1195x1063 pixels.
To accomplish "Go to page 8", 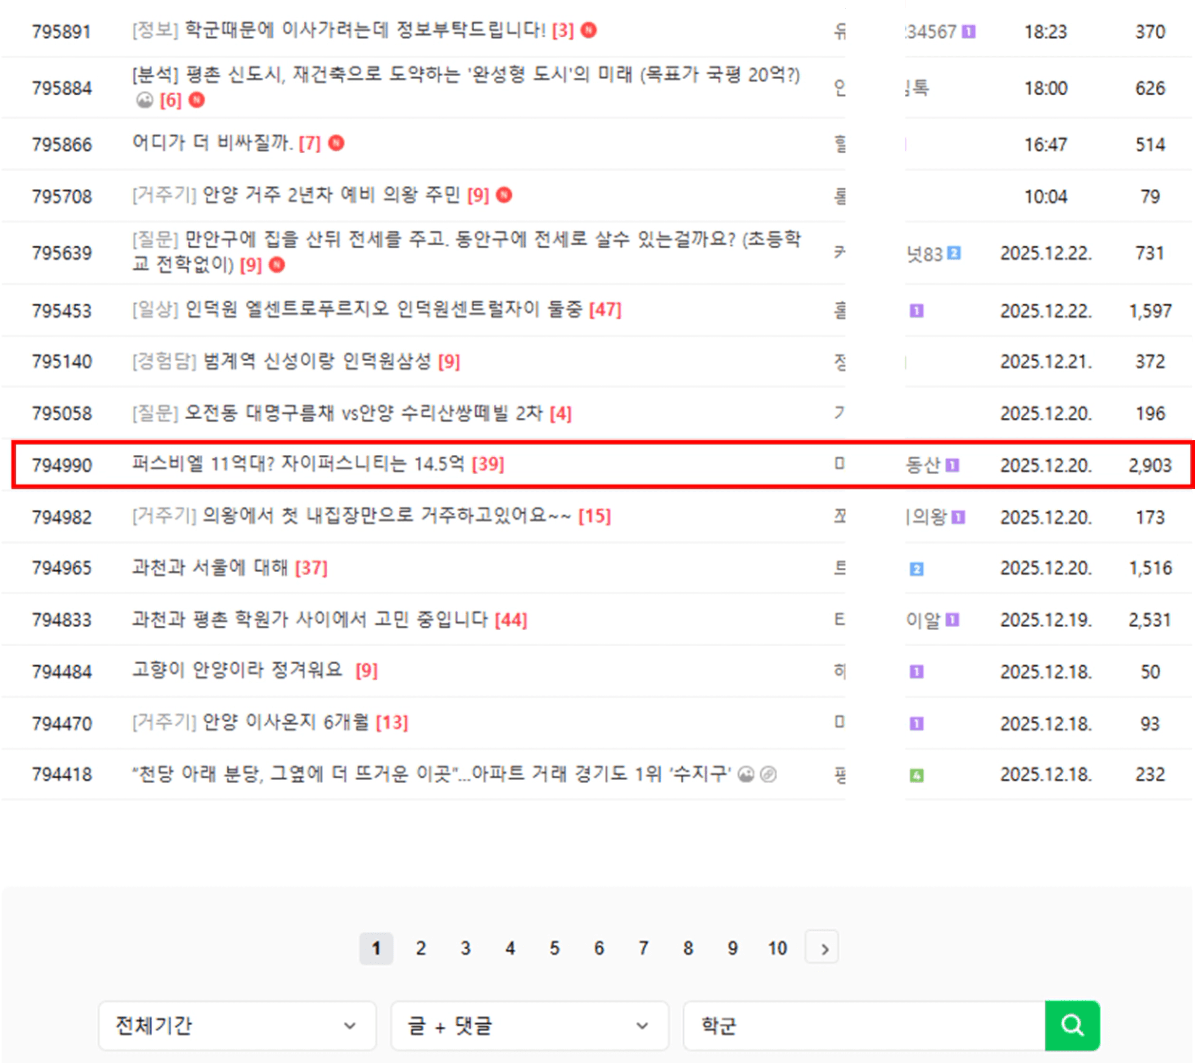I will pos(688,948).
